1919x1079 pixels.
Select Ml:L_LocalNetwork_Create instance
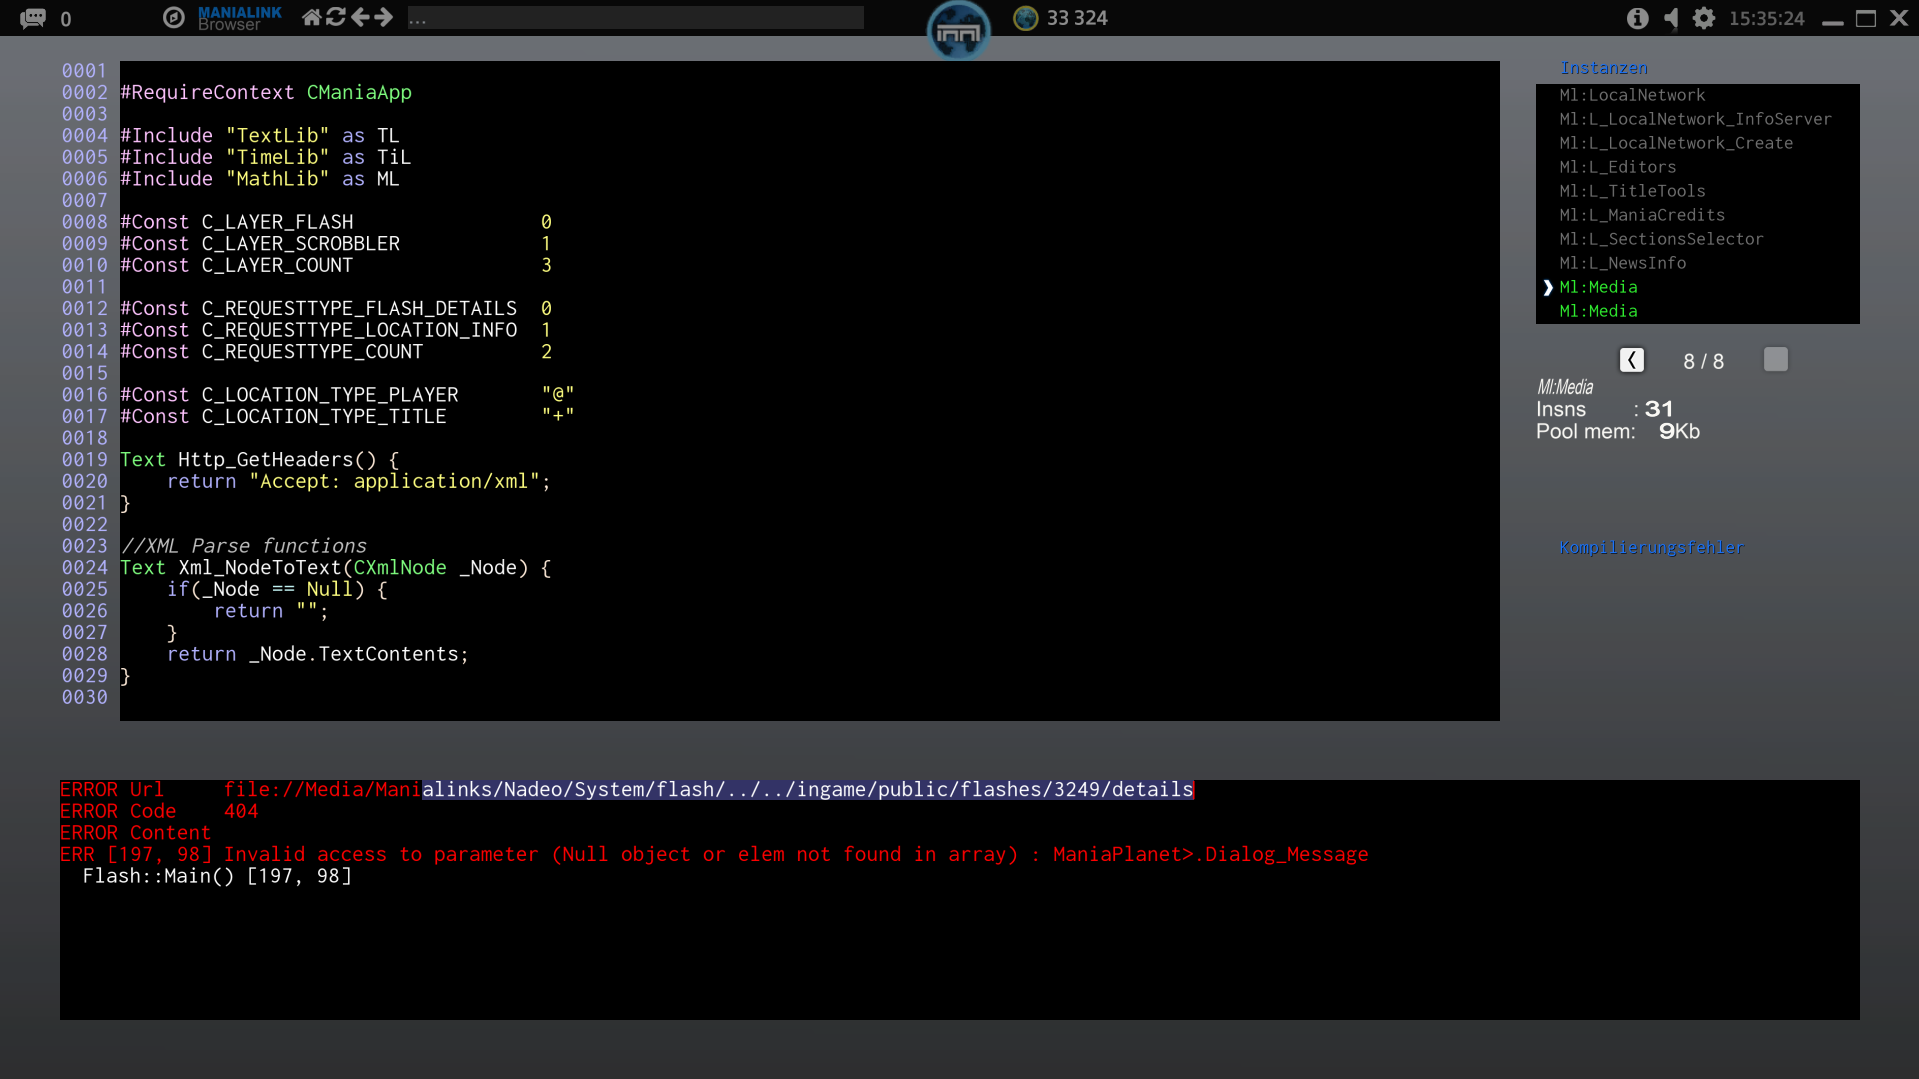(1676, 143)
